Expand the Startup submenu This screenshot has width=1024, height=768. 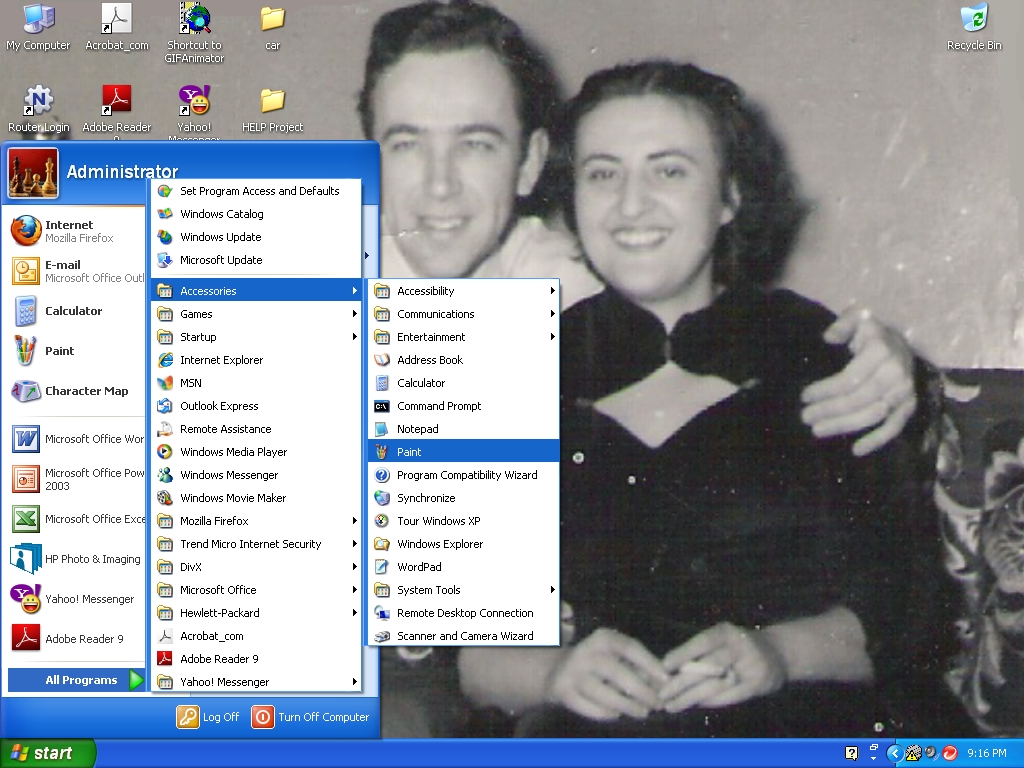pos(257,337)
